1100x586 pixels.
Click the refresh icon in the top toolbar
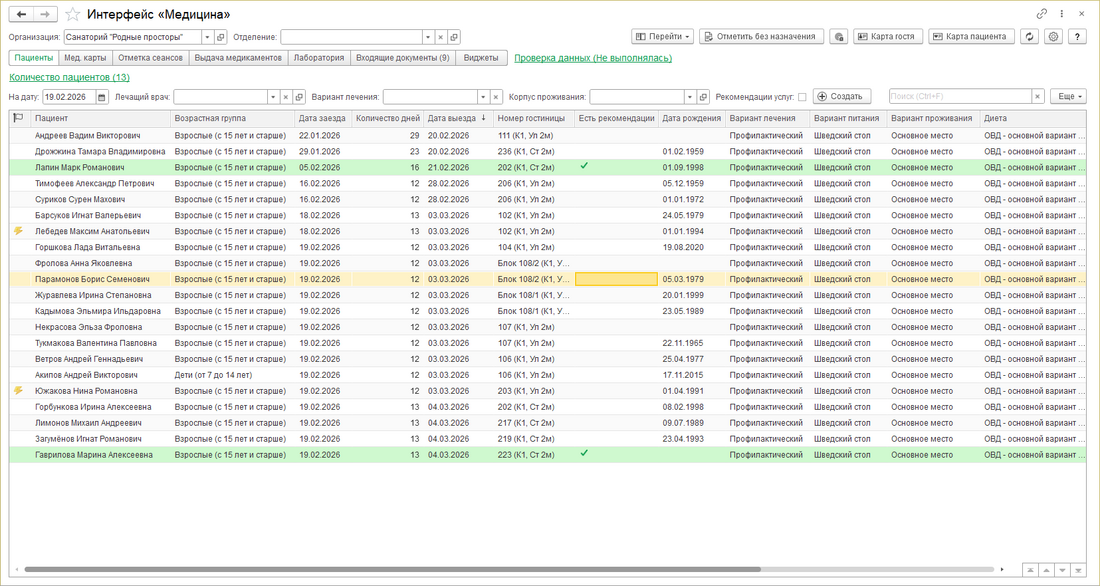pos(1029,37)
